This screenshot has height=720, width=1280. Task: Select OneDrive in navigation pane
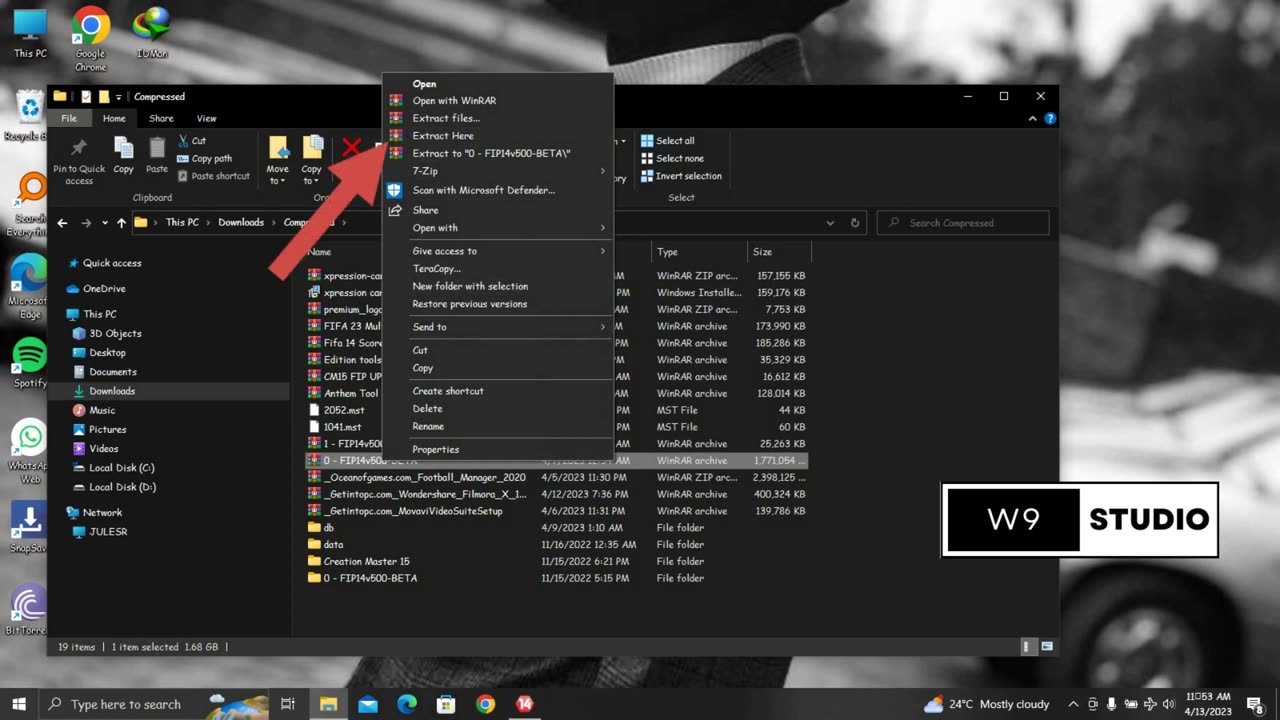(x=104, y=288)
